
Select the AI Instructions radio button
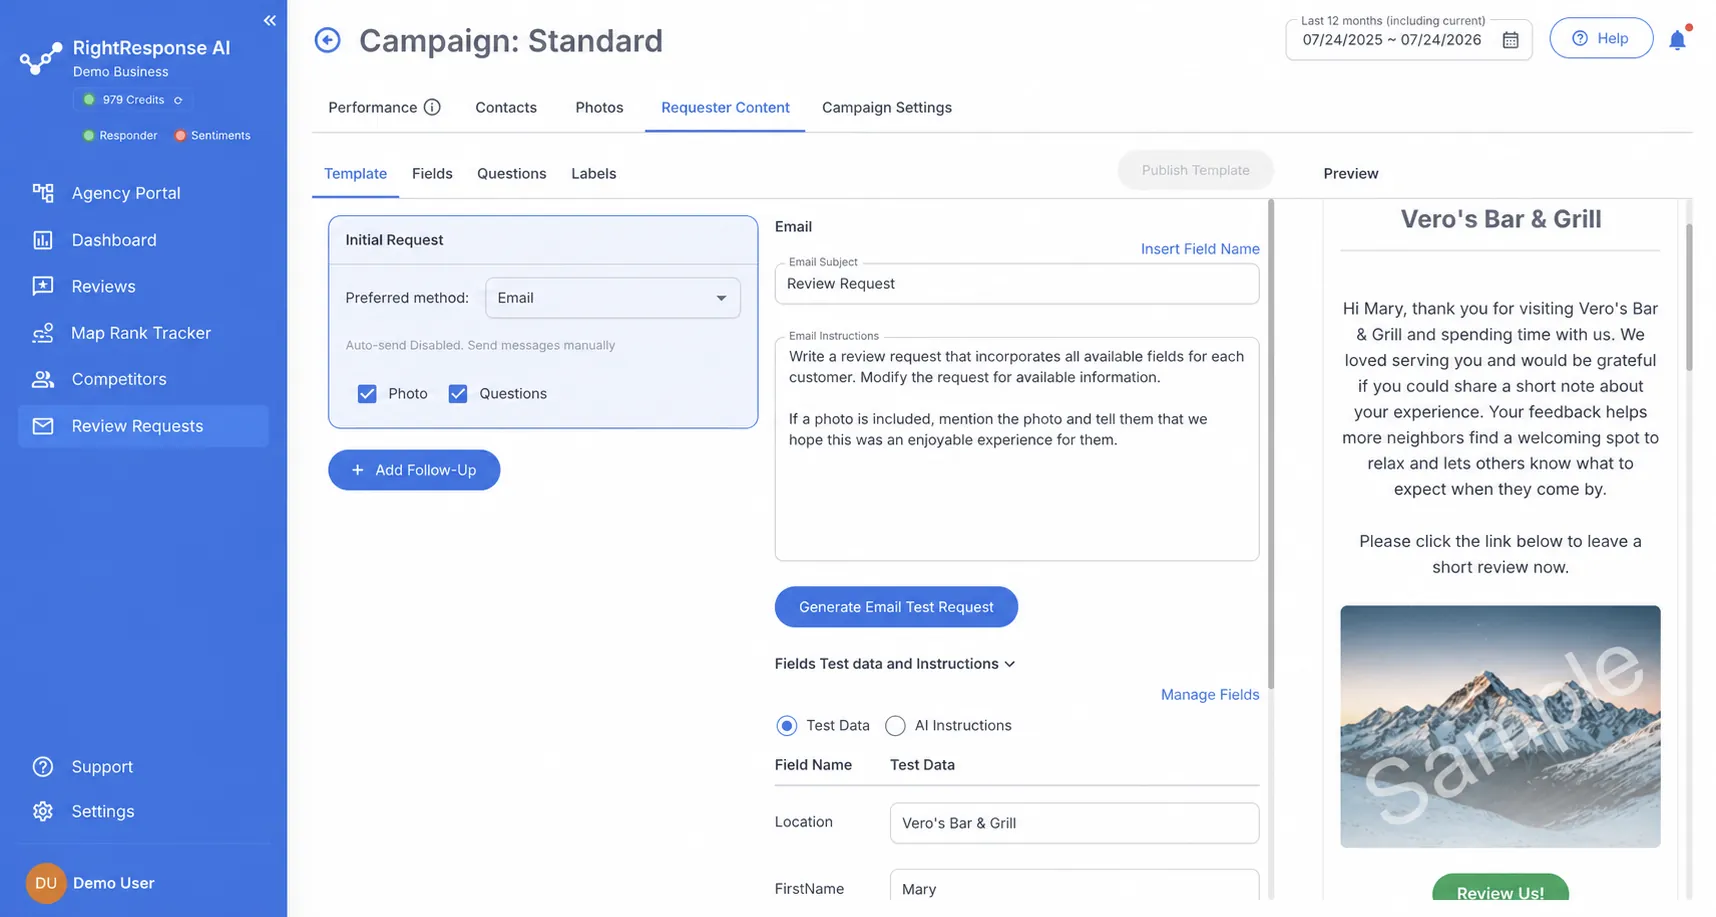point(895,726)
